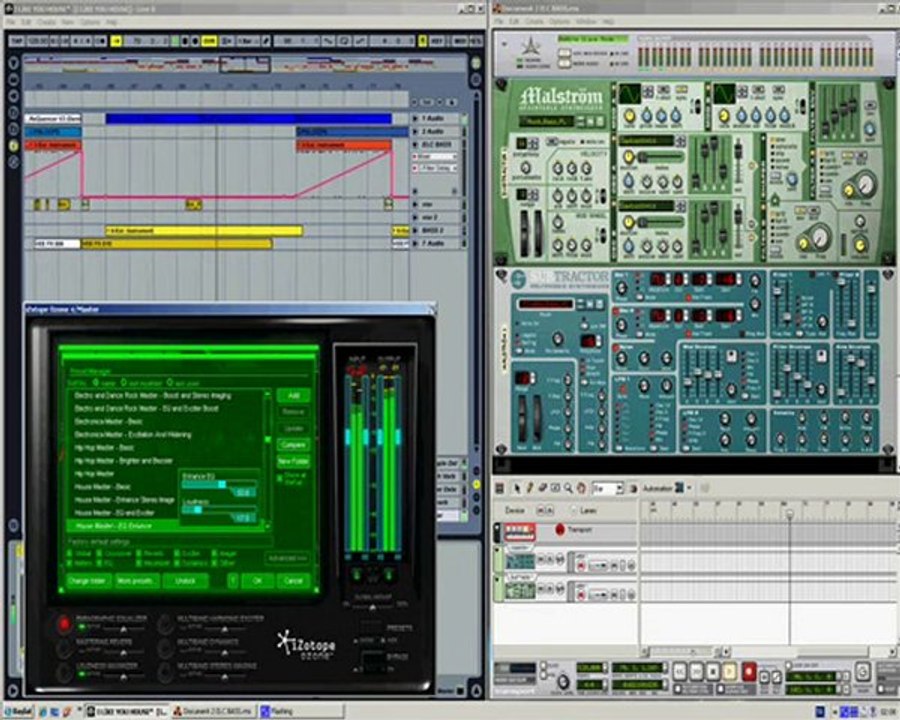The image size is (900, 720).
Task: Click the OK button in Ozone preset manager
Action: pyautogui.click(x=257, y=580)
